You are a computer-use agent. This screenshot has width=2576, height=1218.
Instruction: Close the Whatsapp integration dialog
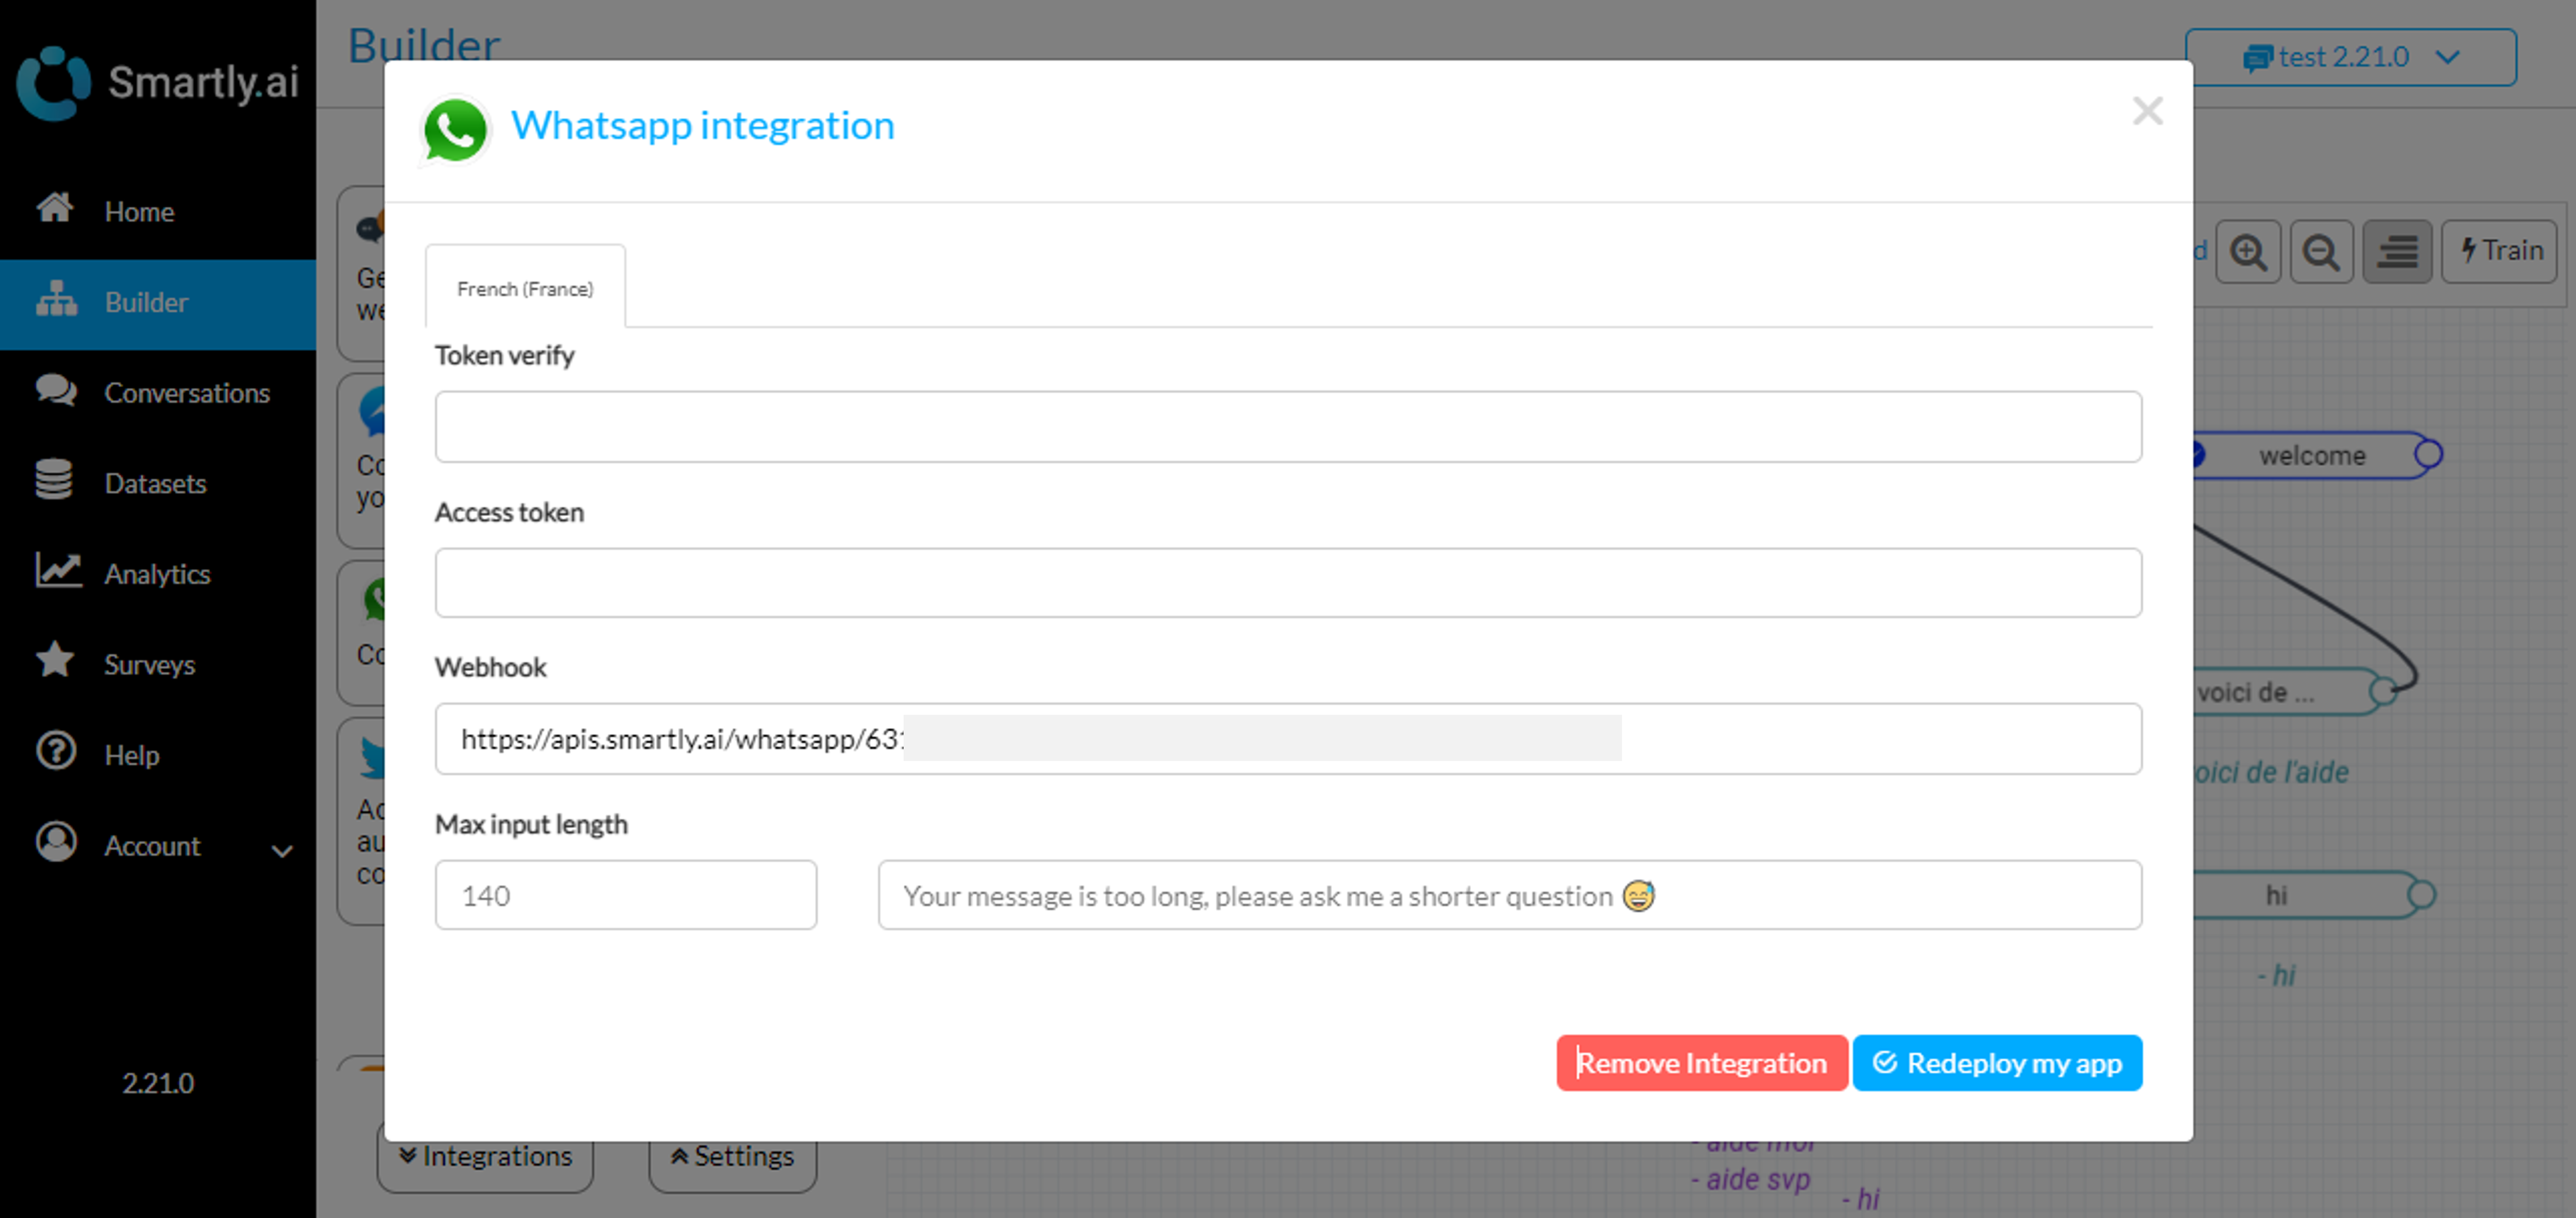tap(2146, 111)
